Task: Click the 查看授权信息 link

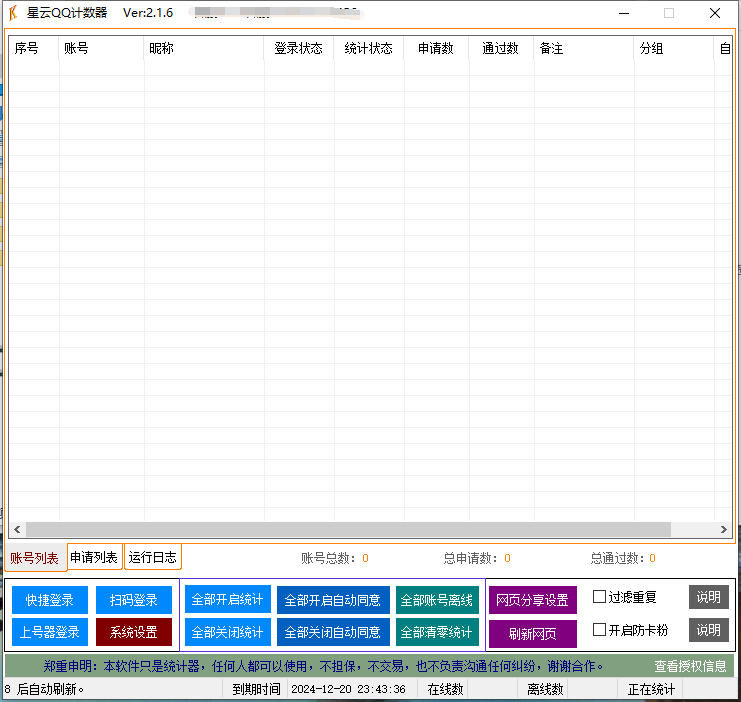Action: pyautogui.click(x=690, y=666)
